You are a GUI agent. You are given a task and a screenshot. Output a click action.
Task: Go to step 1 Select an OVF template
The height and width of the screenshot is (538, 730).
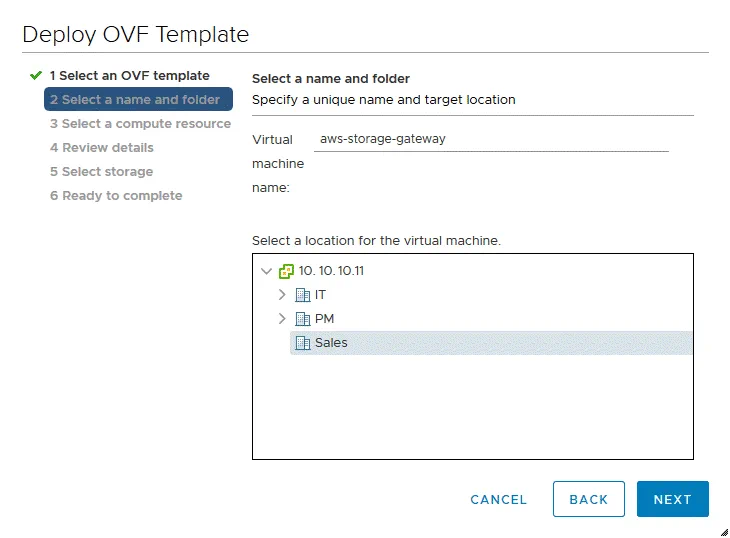click(x=129, y=76)
